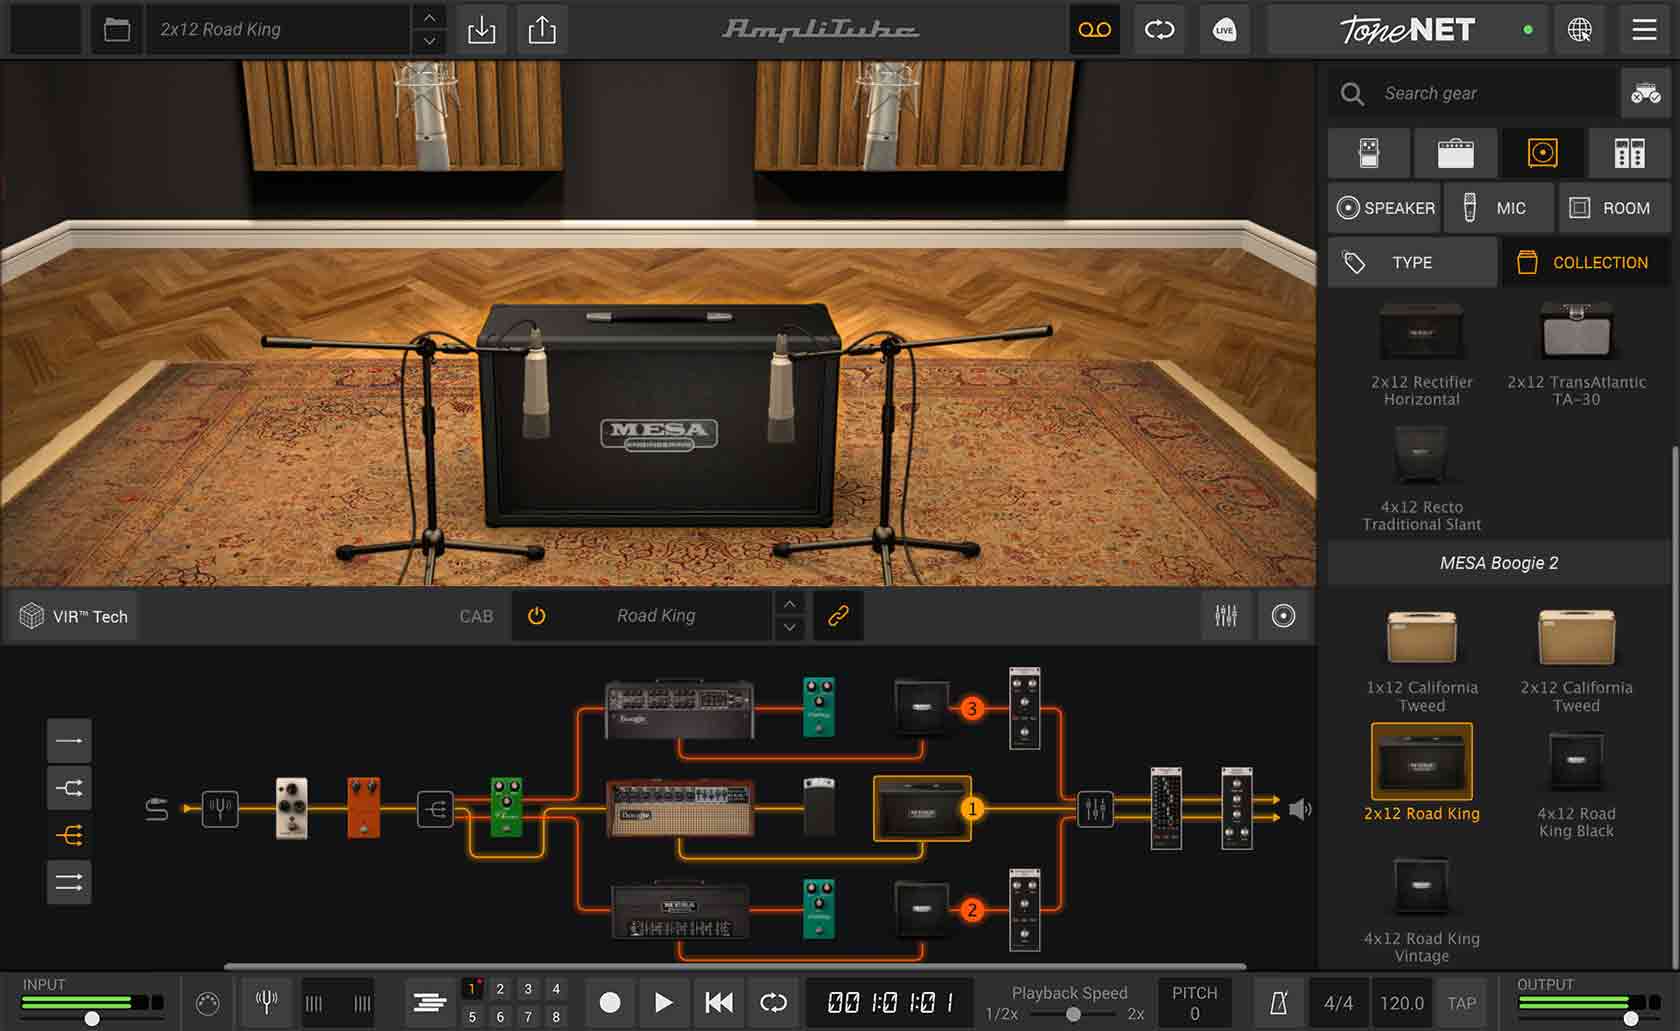Filter gear by COLLECTION
The image size is (1680, 1031).
pyautogui.click(x=1586, y=262)
